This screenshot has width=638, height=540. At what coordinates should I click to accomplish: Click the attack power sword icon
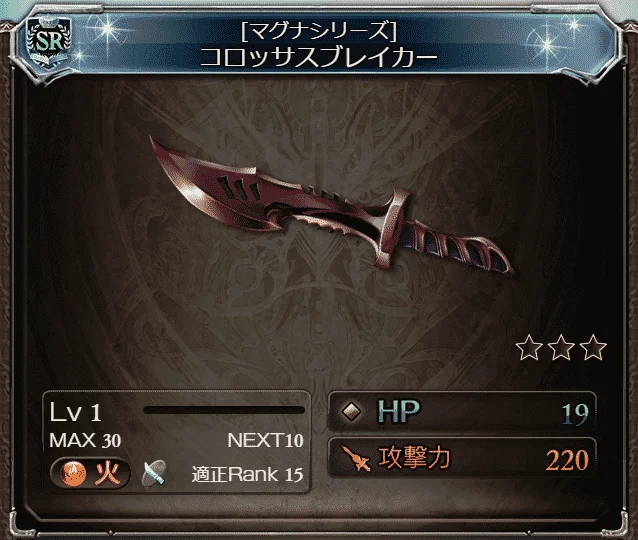[356, 459]
